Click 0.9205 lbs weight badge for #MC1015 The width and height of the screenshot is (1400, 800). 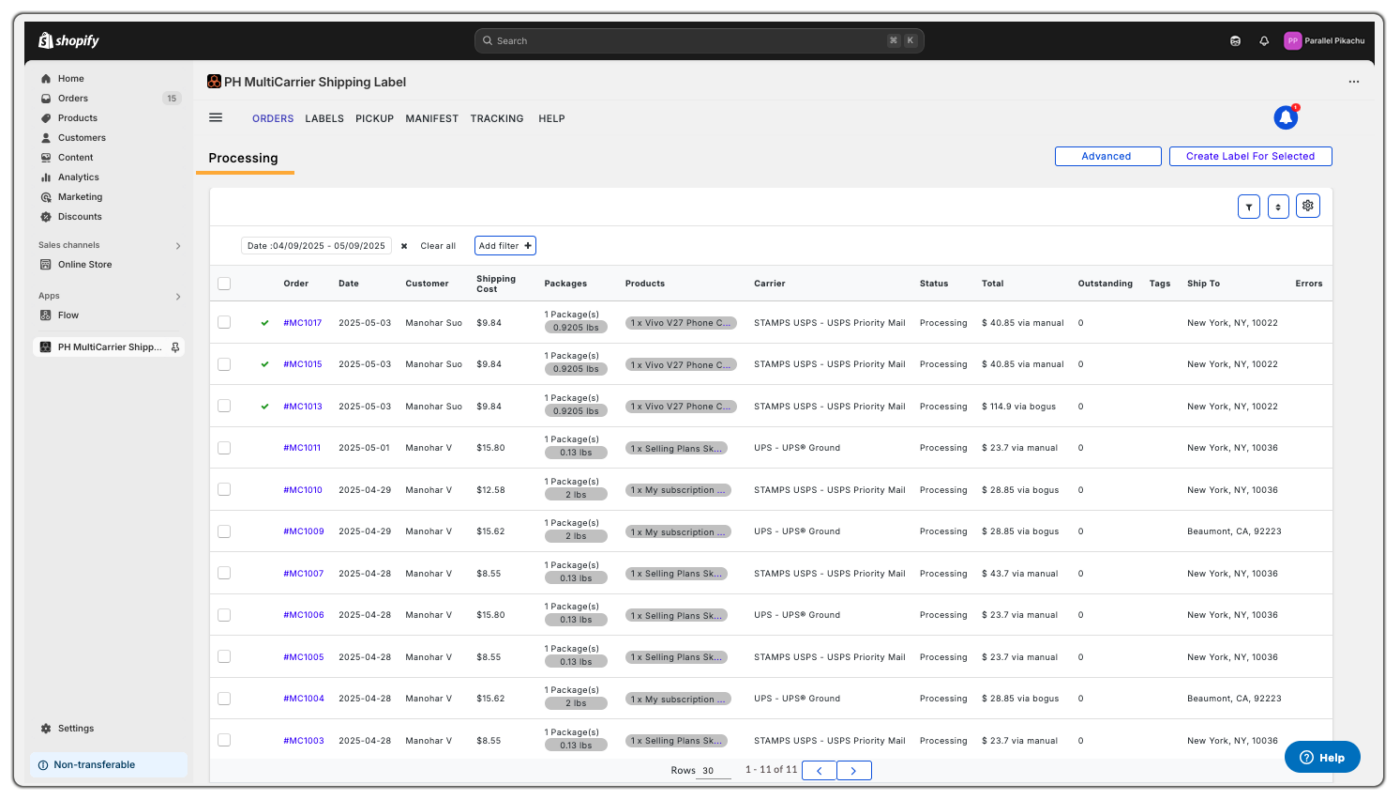coord(576,369)
